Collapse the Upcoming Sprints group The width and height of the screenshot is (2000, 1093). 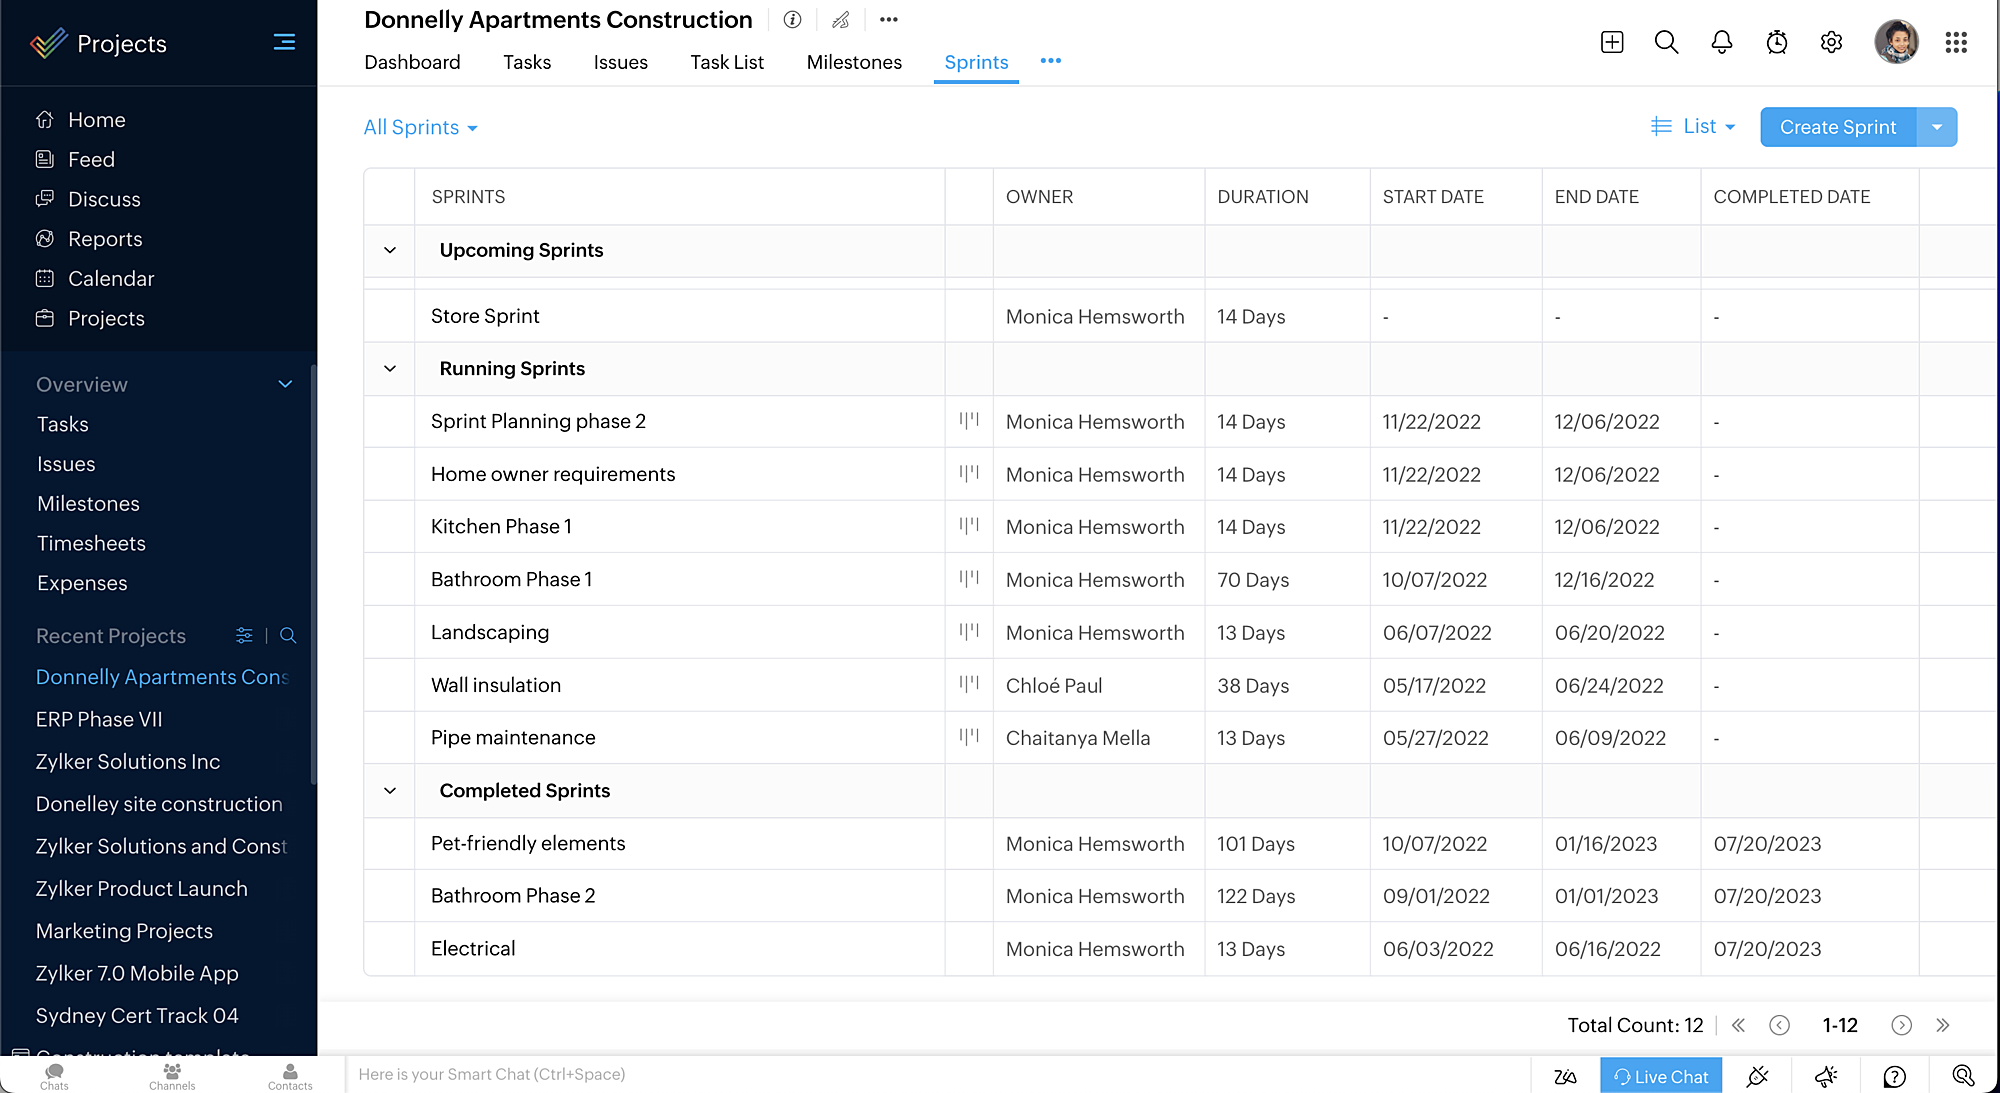tap(390, 250)
